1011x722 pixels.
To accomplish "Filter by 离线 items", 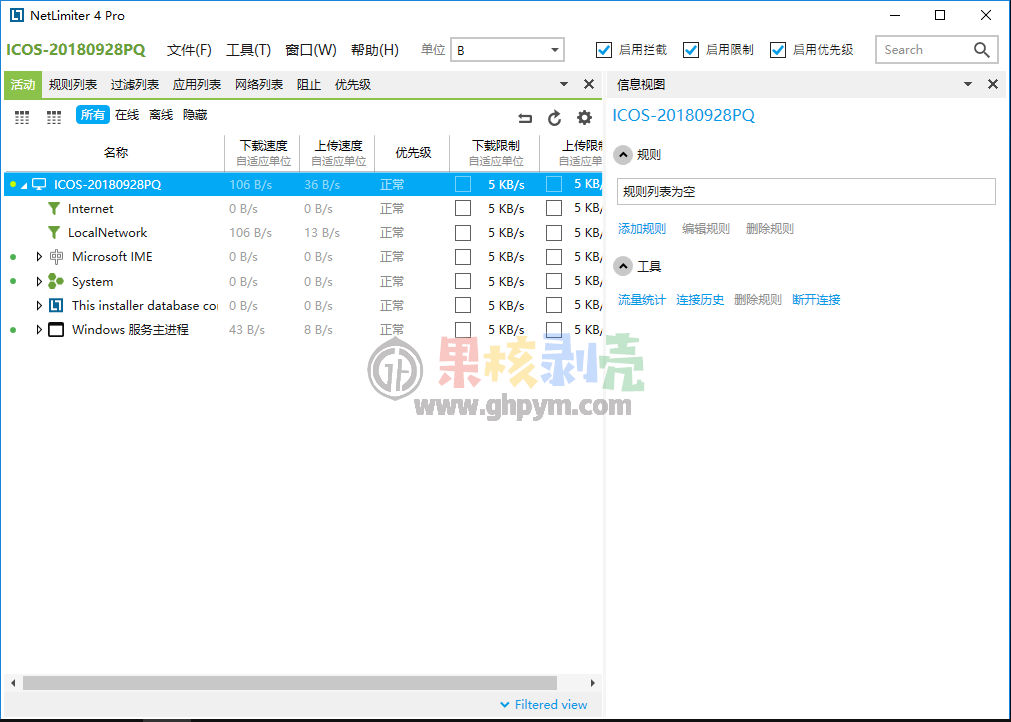I will click(161, 115).
